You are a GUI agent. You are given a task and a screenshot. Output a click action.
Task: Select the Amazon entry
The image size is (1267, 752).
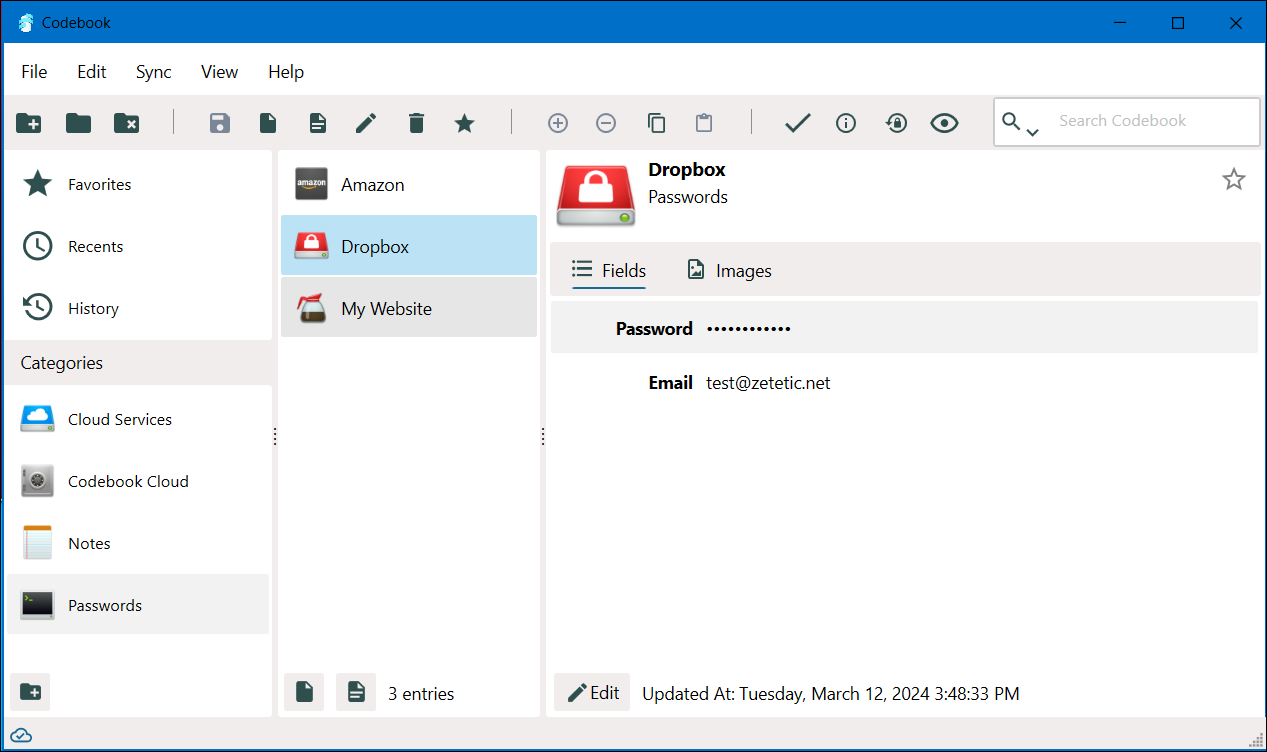pos(409,184)
